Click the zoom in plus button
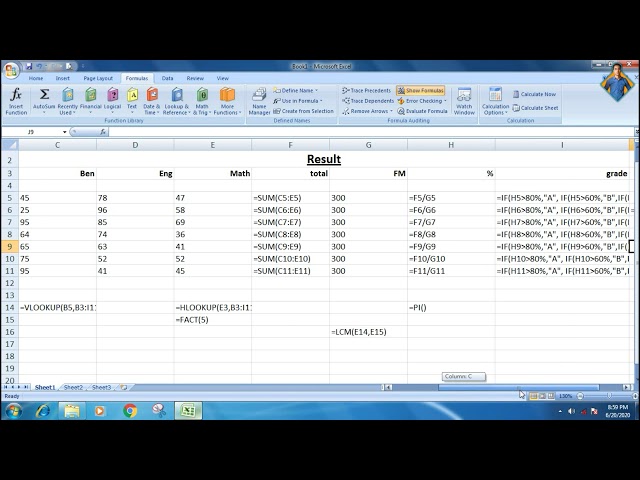The width and height of the screenshot is (640, 480). (635, 396)
